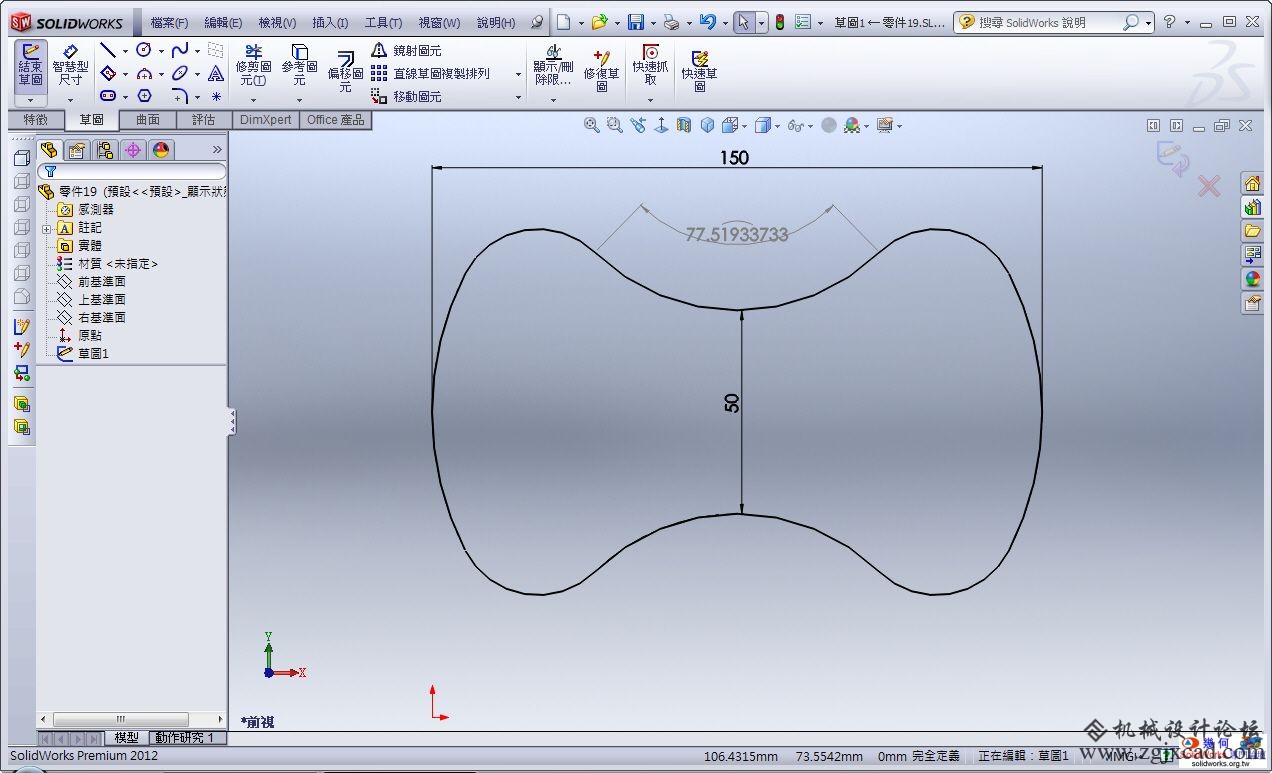This screenshot has width=1272, height=773.
Task: Click the 結束草圖 (Exit Sketch) button
Action: tap(31, 65)
